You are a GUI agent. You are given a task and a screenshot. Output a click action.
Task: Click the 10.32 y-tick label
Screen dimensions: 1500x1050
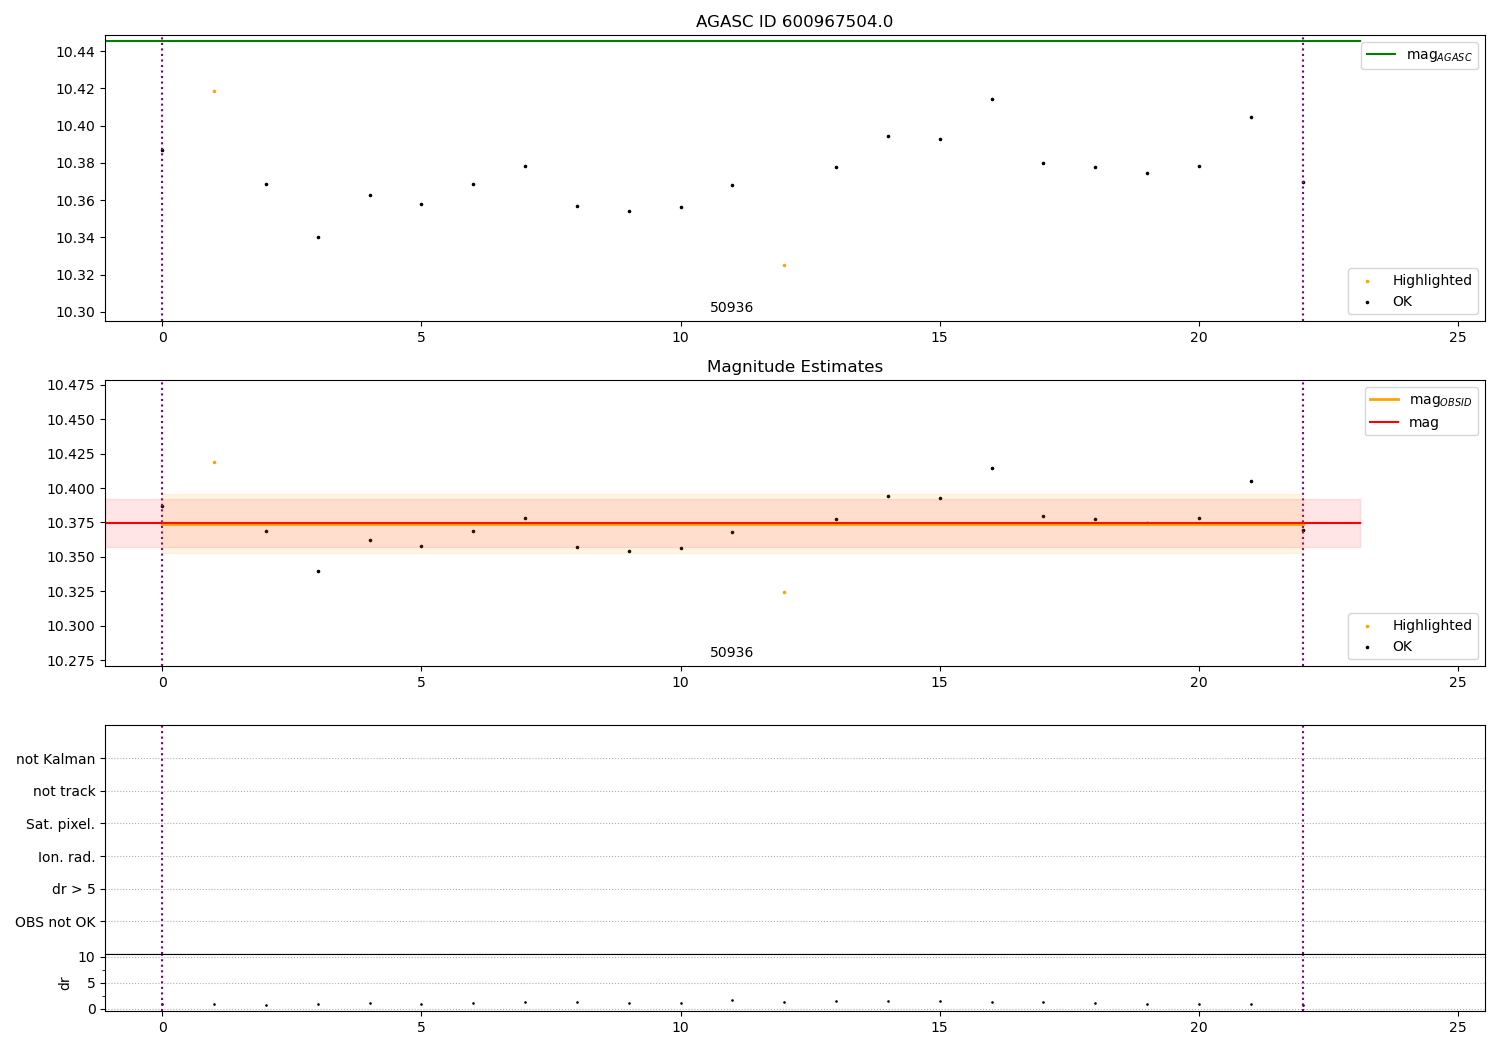pyautogui.click(x=75, y=275)
